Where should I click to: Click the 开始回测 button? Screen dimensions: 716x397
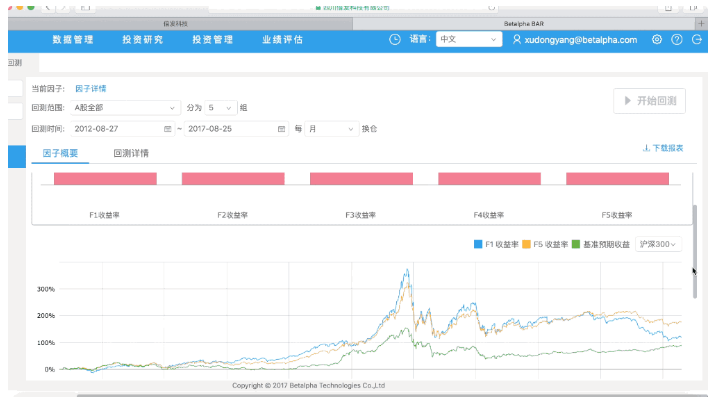(649, 101)
